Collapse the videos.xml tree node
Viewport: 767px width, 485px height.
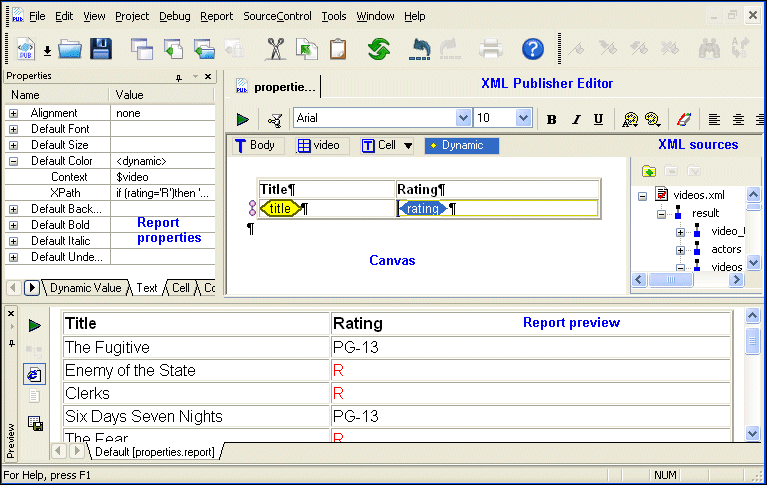pos(643,196)
